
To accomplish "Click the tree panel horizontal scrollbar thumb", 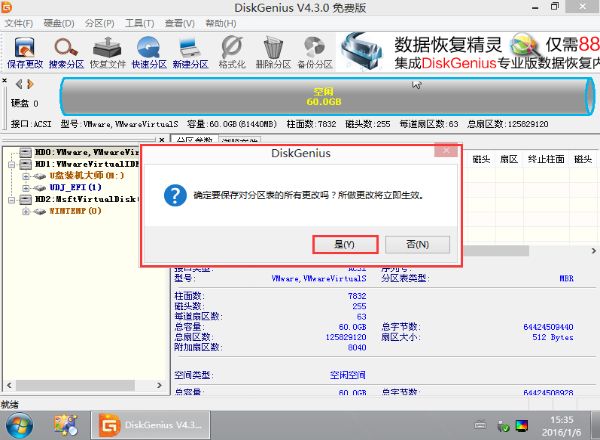I will (x=75, y=385).
